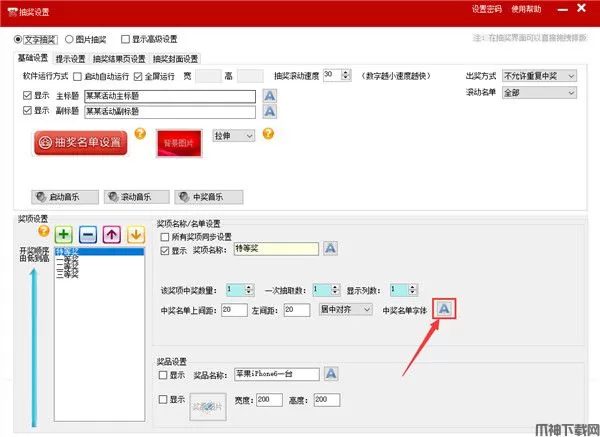Open the 出奖方式 dropdown
The width and height of the screenshot is (600, 437).
tap(539, 76)
